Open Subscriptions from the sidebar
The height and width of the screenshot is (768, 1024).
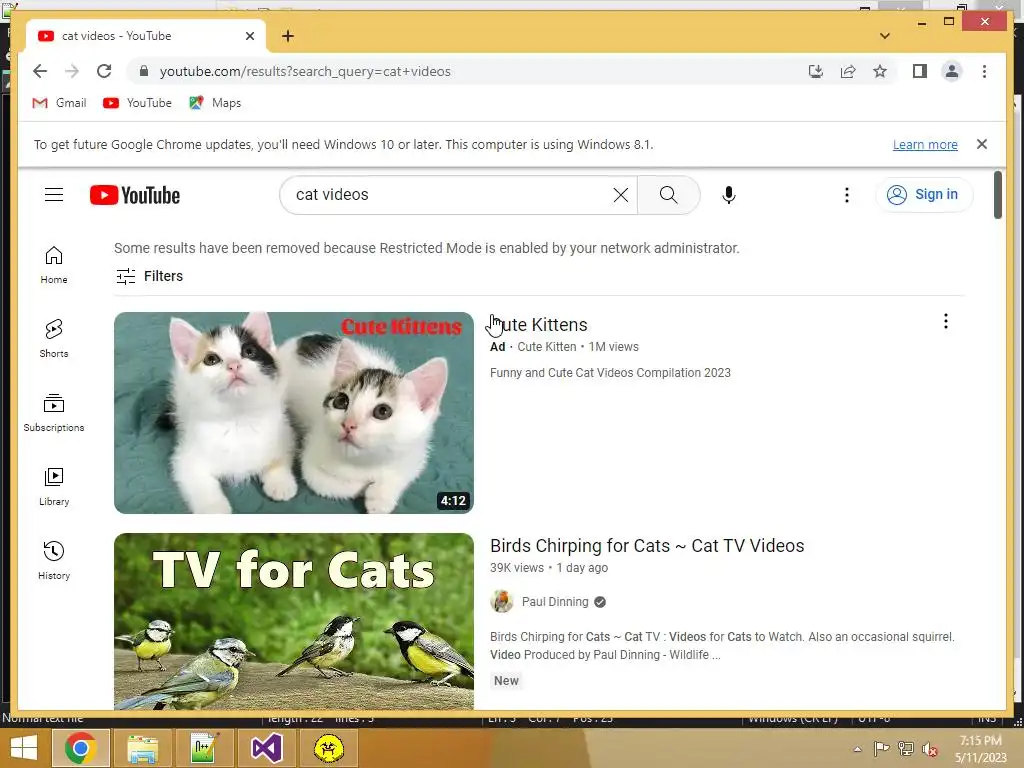click(x=54, y=413)
